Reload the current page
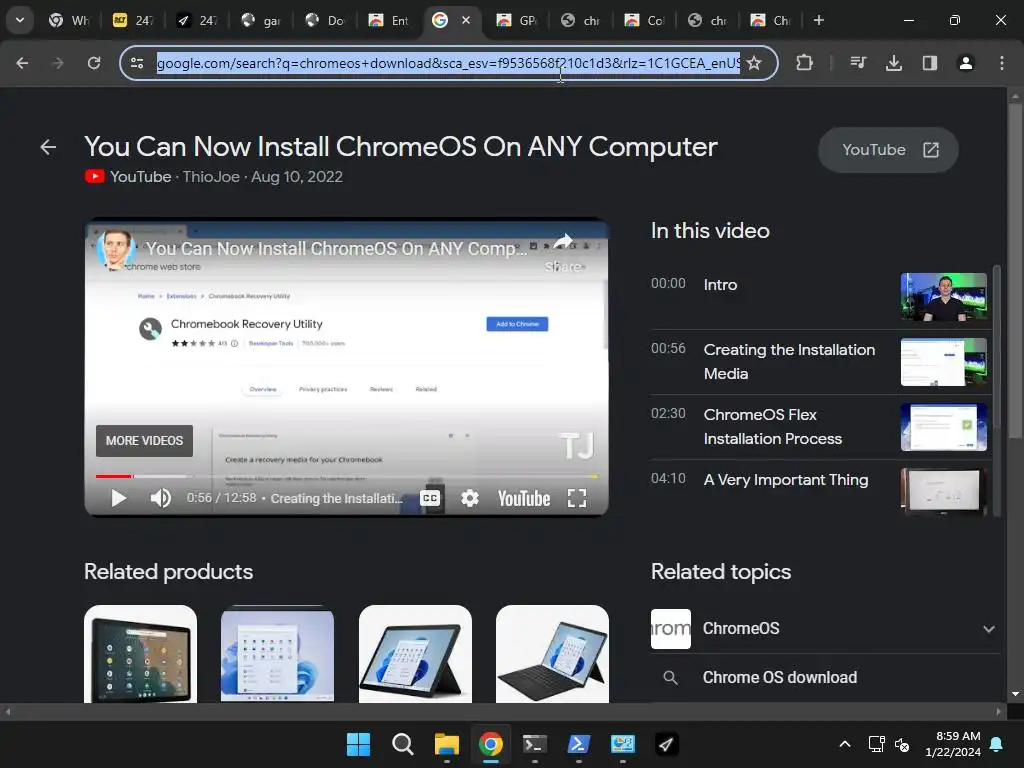The height and width of the screenshot is (768, 1024). click(x=94, y=63)
